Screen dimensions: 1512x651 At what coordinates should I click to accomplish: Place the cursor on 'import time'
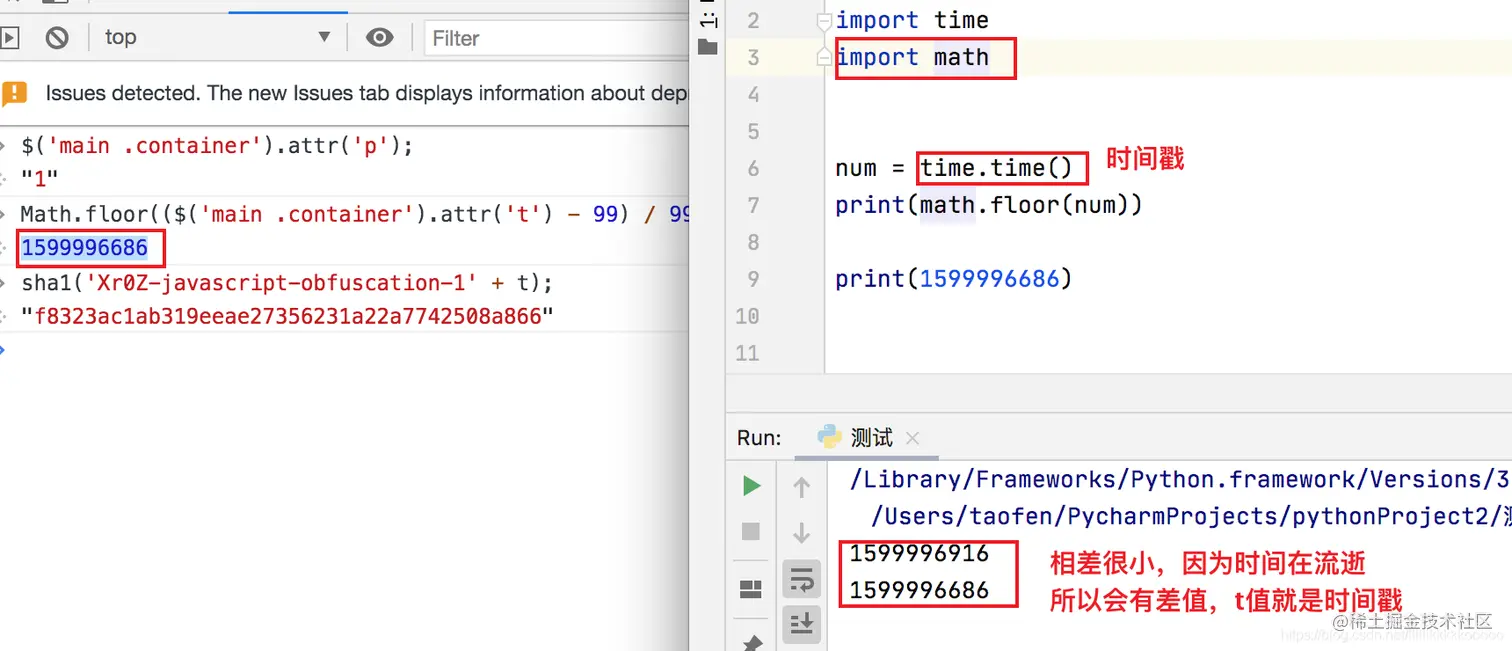click(912, 21)
